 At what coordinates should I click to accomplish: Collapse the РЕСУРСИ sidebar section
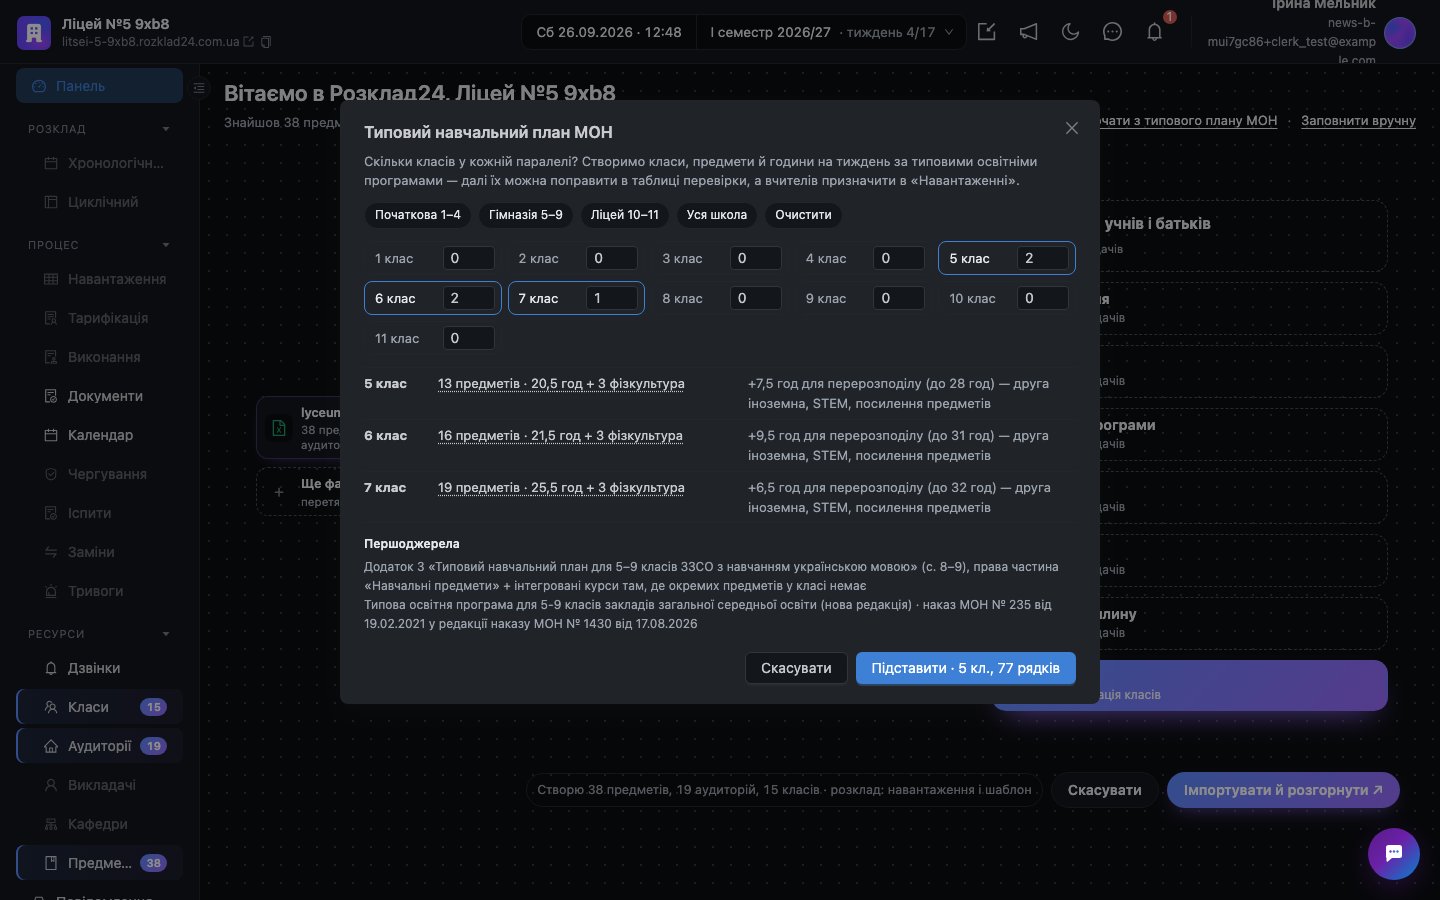pyautogui.click(x=166, y=634)
